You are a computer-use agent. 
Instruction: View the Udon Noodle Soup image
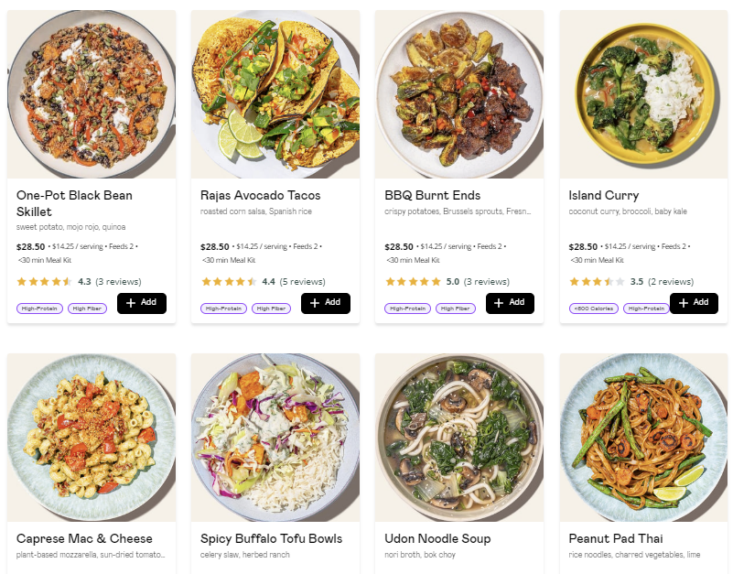point(459,438)
